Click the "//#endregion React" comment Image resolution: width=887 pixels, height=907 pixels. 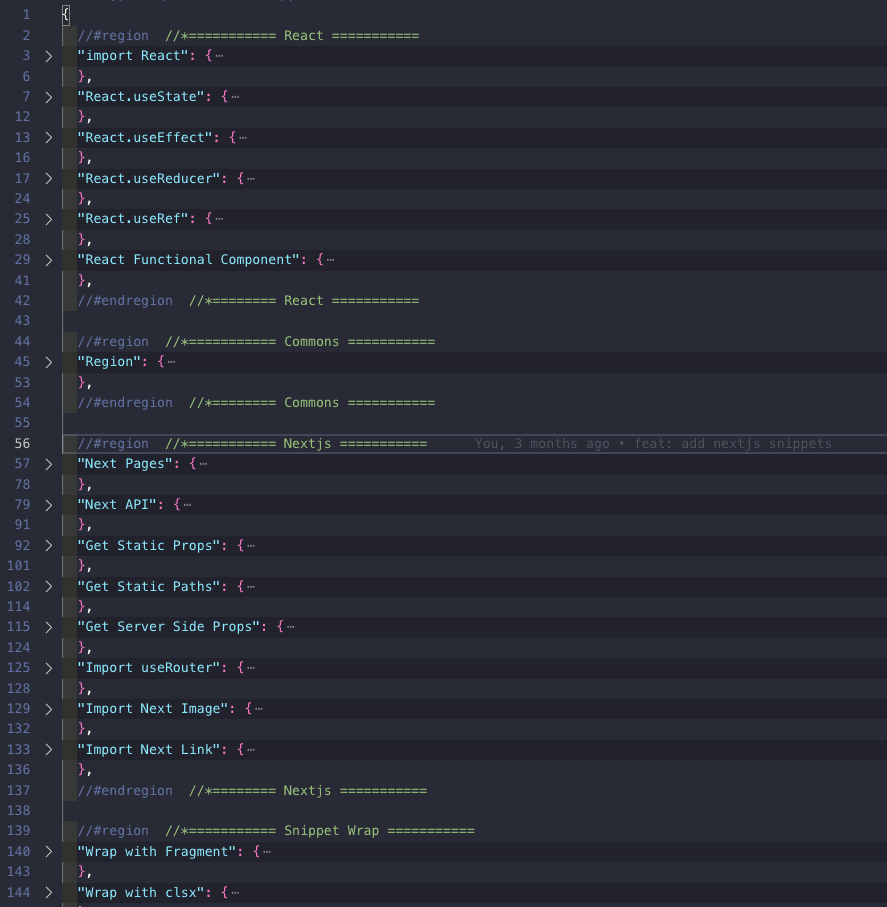(248, 301)
